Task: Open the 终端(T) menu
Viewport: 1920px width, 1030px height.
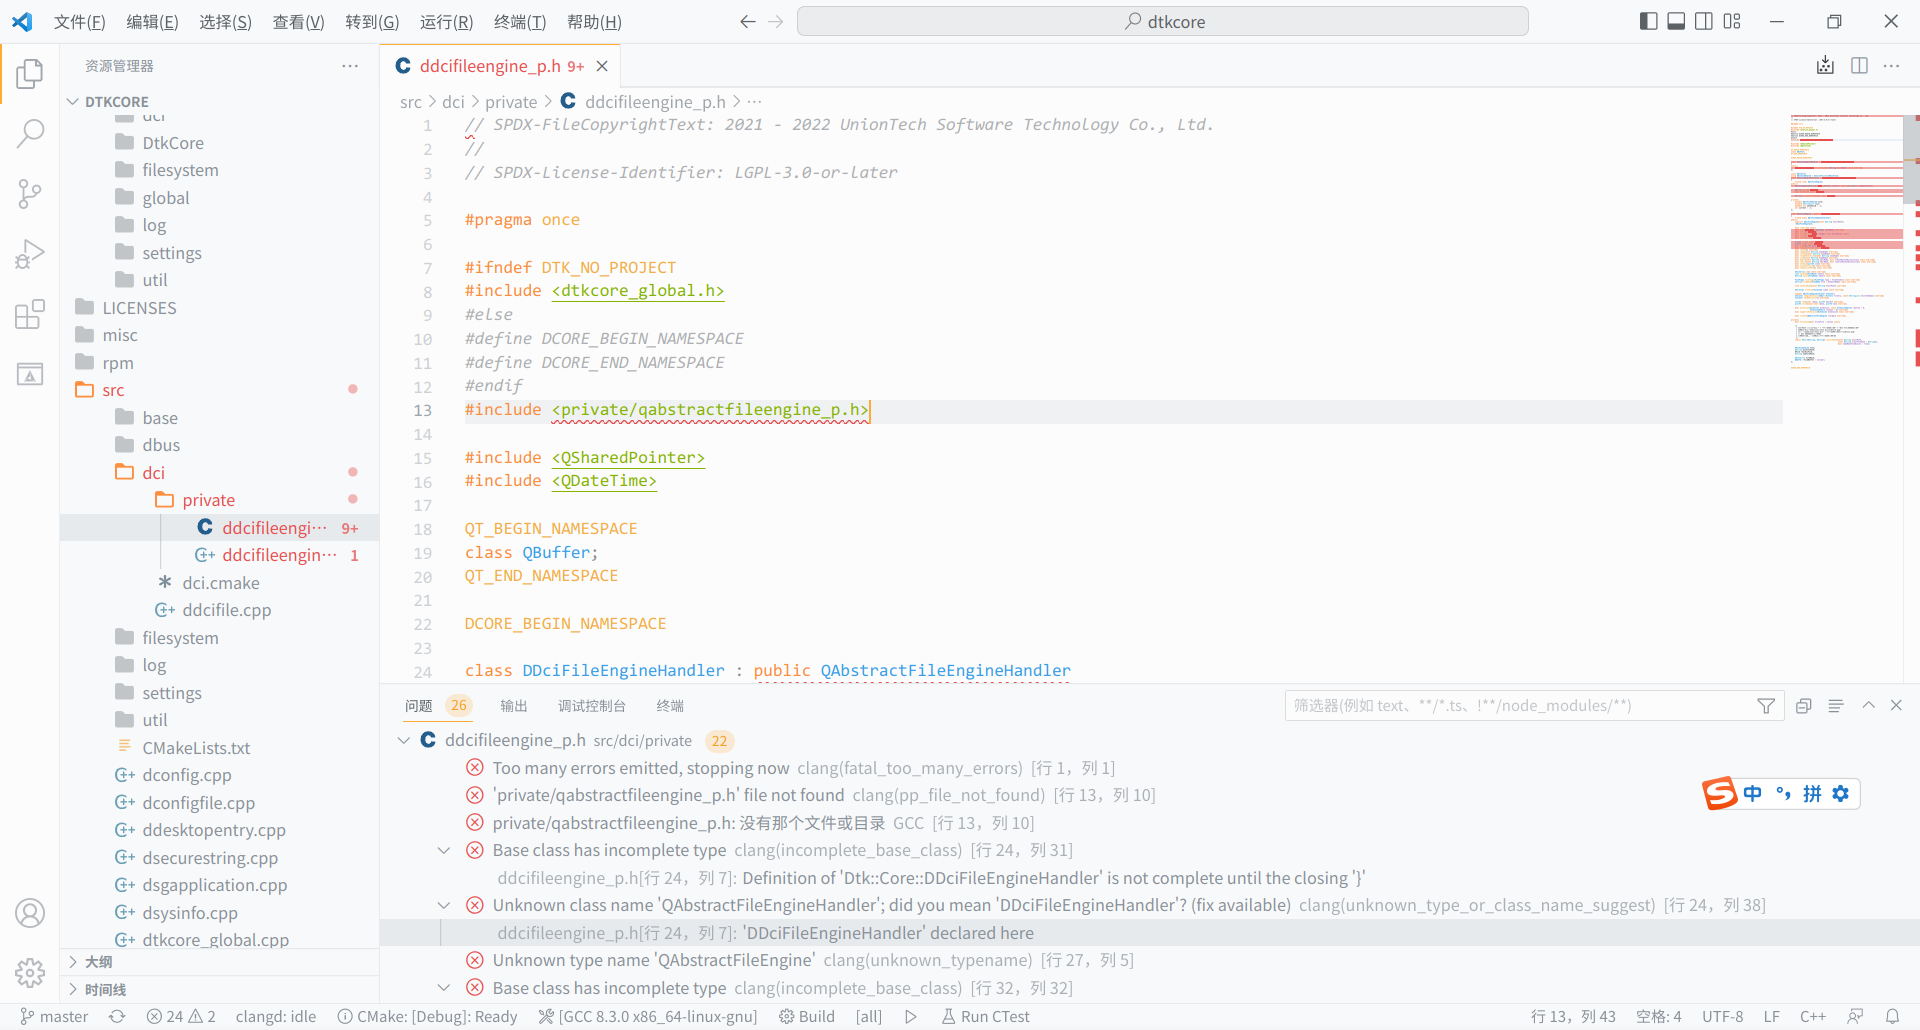Action: point(519,22)
